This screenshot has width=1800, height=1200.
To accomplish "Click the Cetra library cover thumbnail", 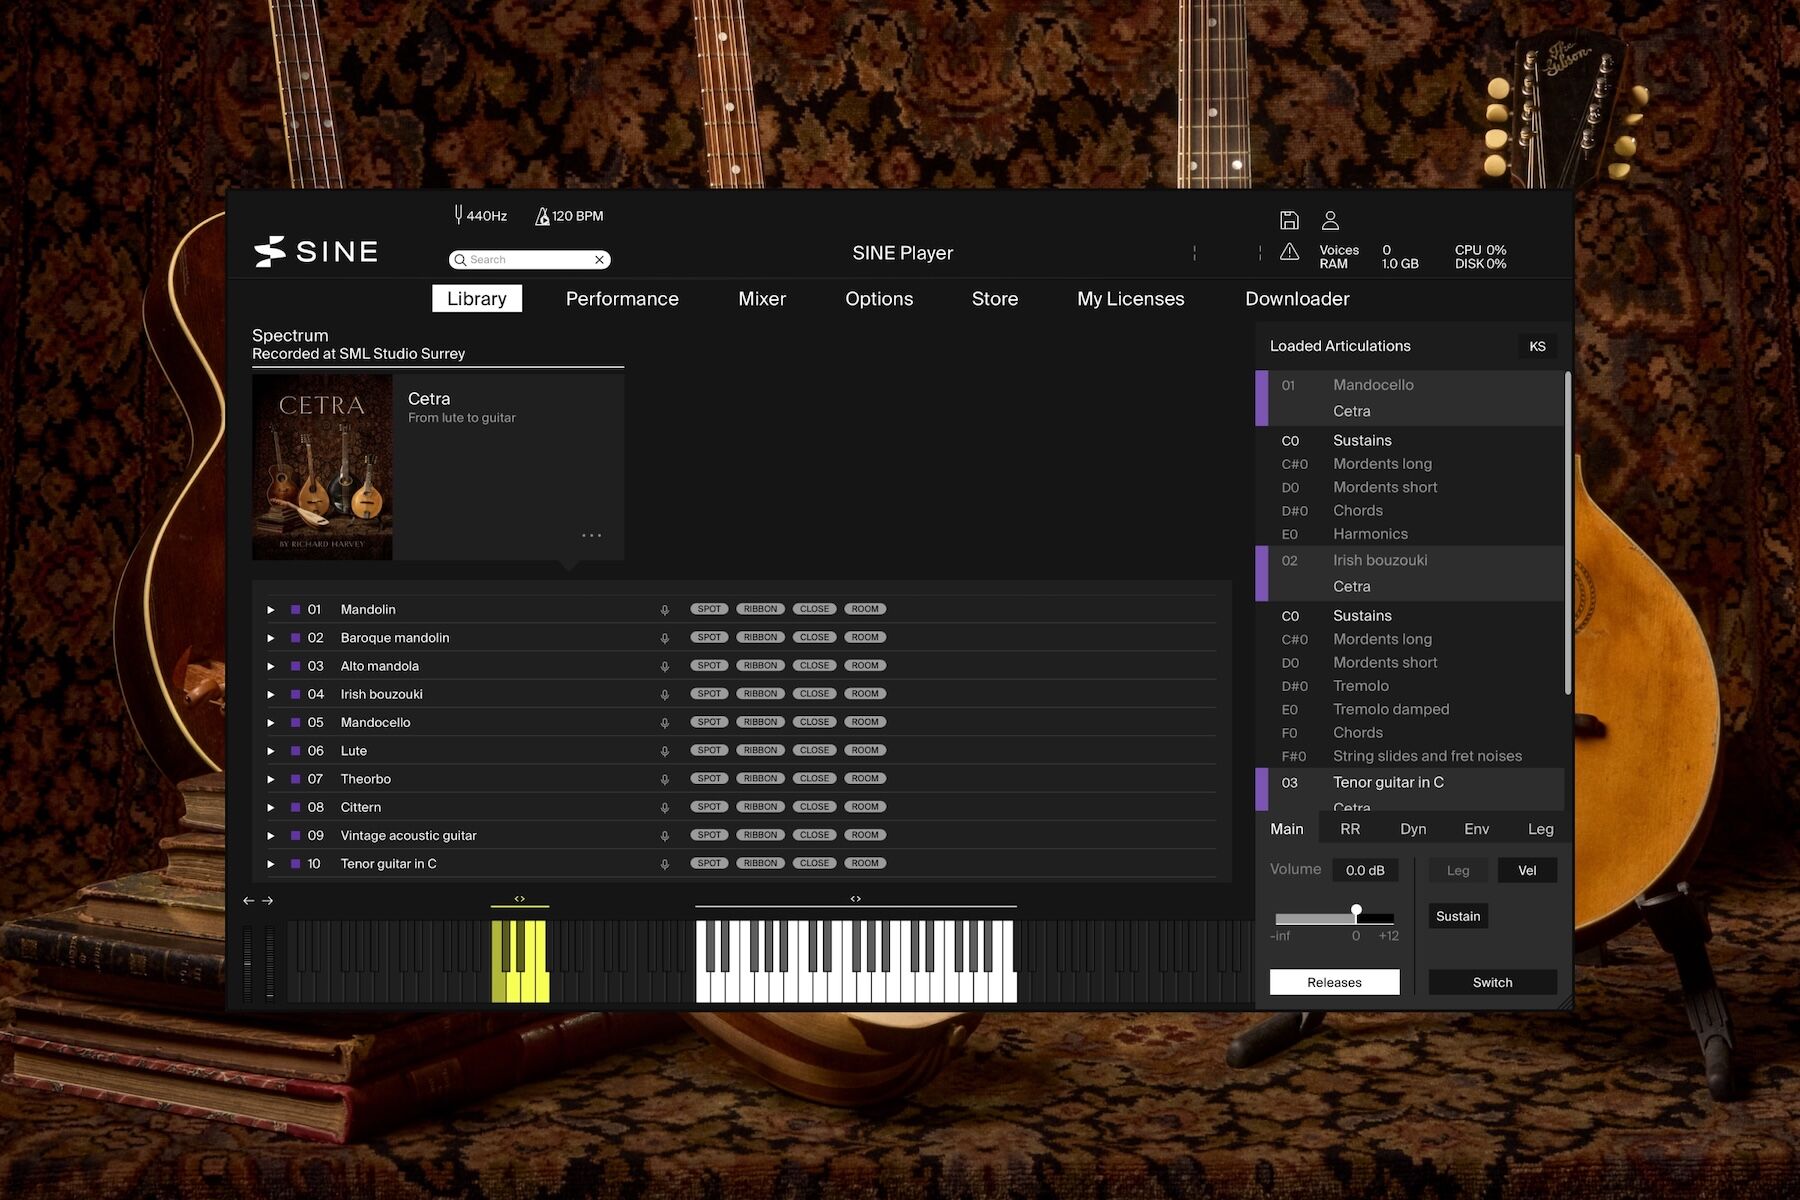I will click(x=322, y=467).
